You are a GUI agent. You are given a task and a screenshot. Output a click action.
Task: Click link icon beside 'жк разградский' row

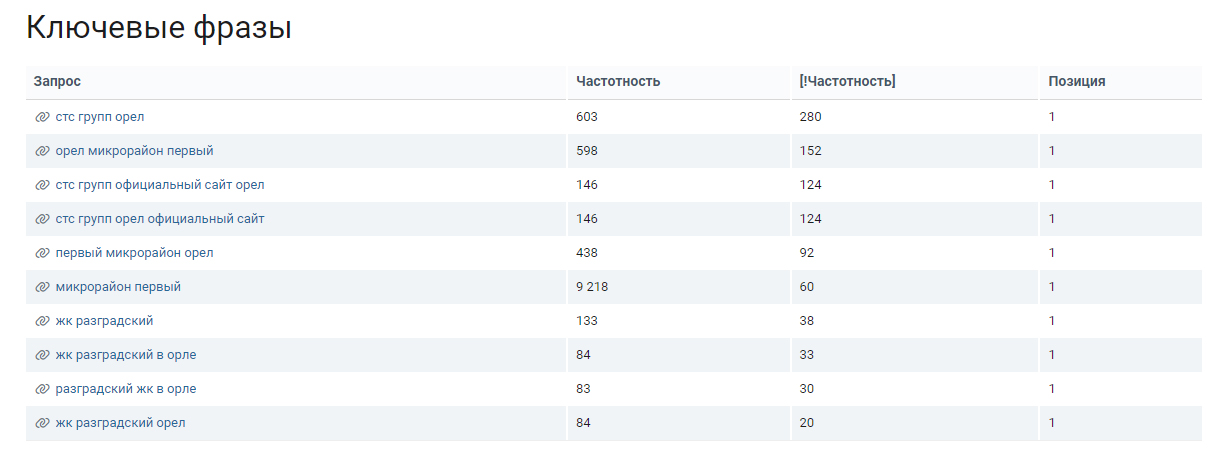click(x=42, y=321)
